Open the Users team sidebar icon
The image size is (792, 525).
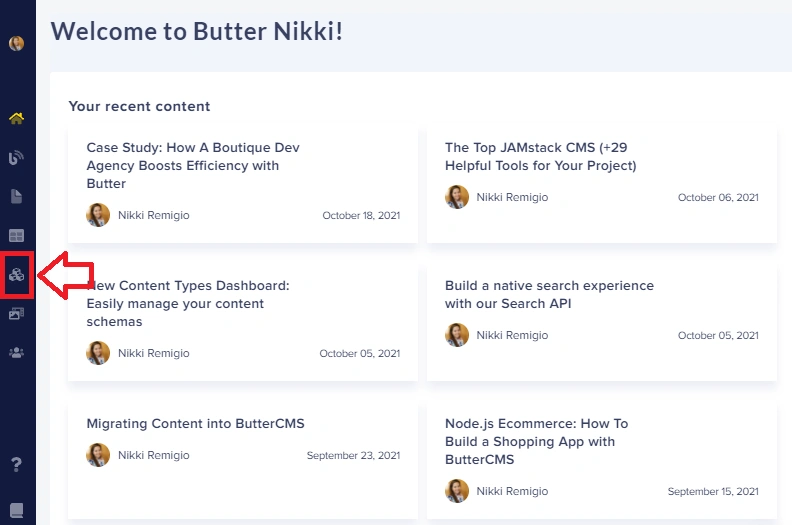coord(16,353)
